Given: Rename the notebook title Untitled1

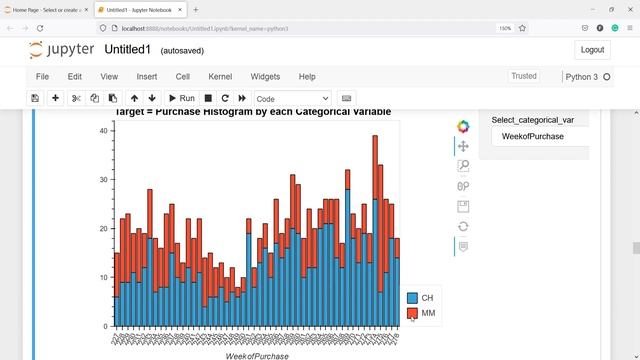Looking at the screenshot, I should (x=127, y=49).
